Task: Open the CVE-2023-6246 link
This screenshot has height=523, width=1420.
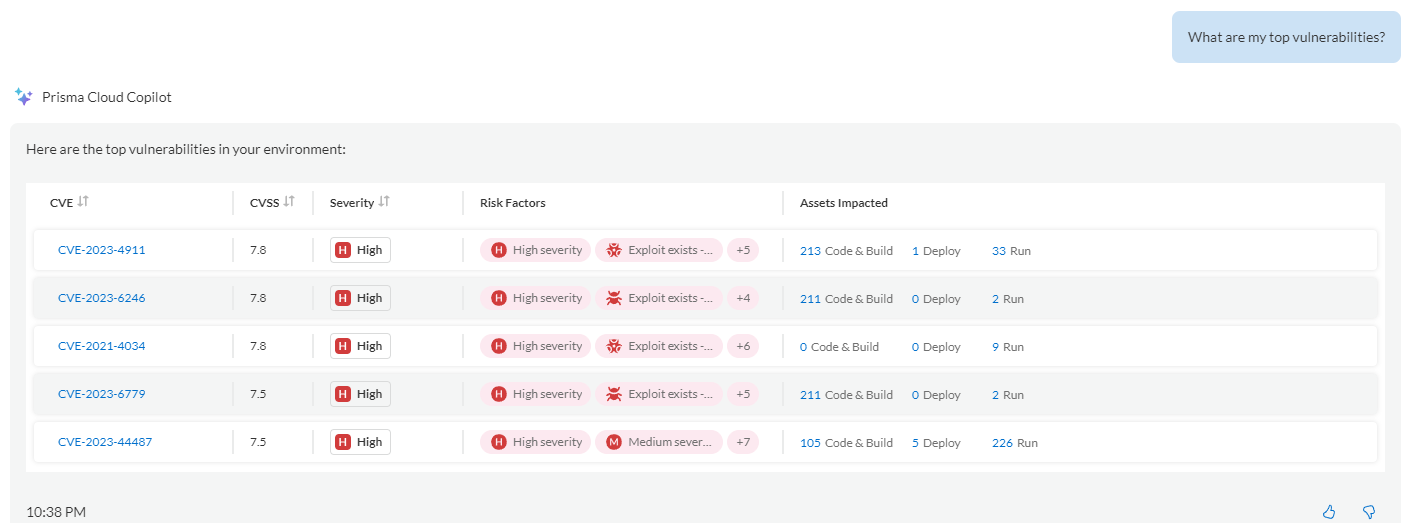Action: click(102, 298)
